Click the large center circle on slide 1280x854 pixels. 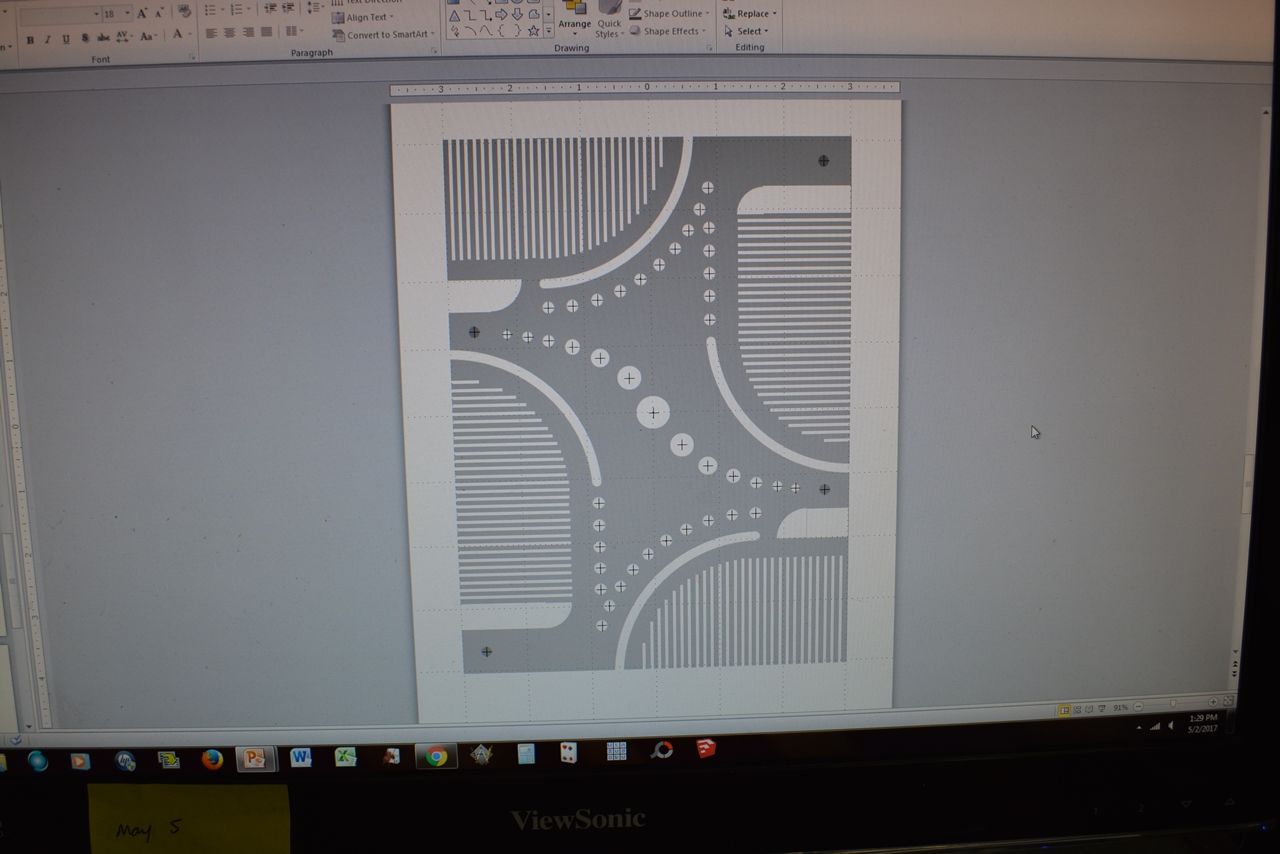click(653, 412)
